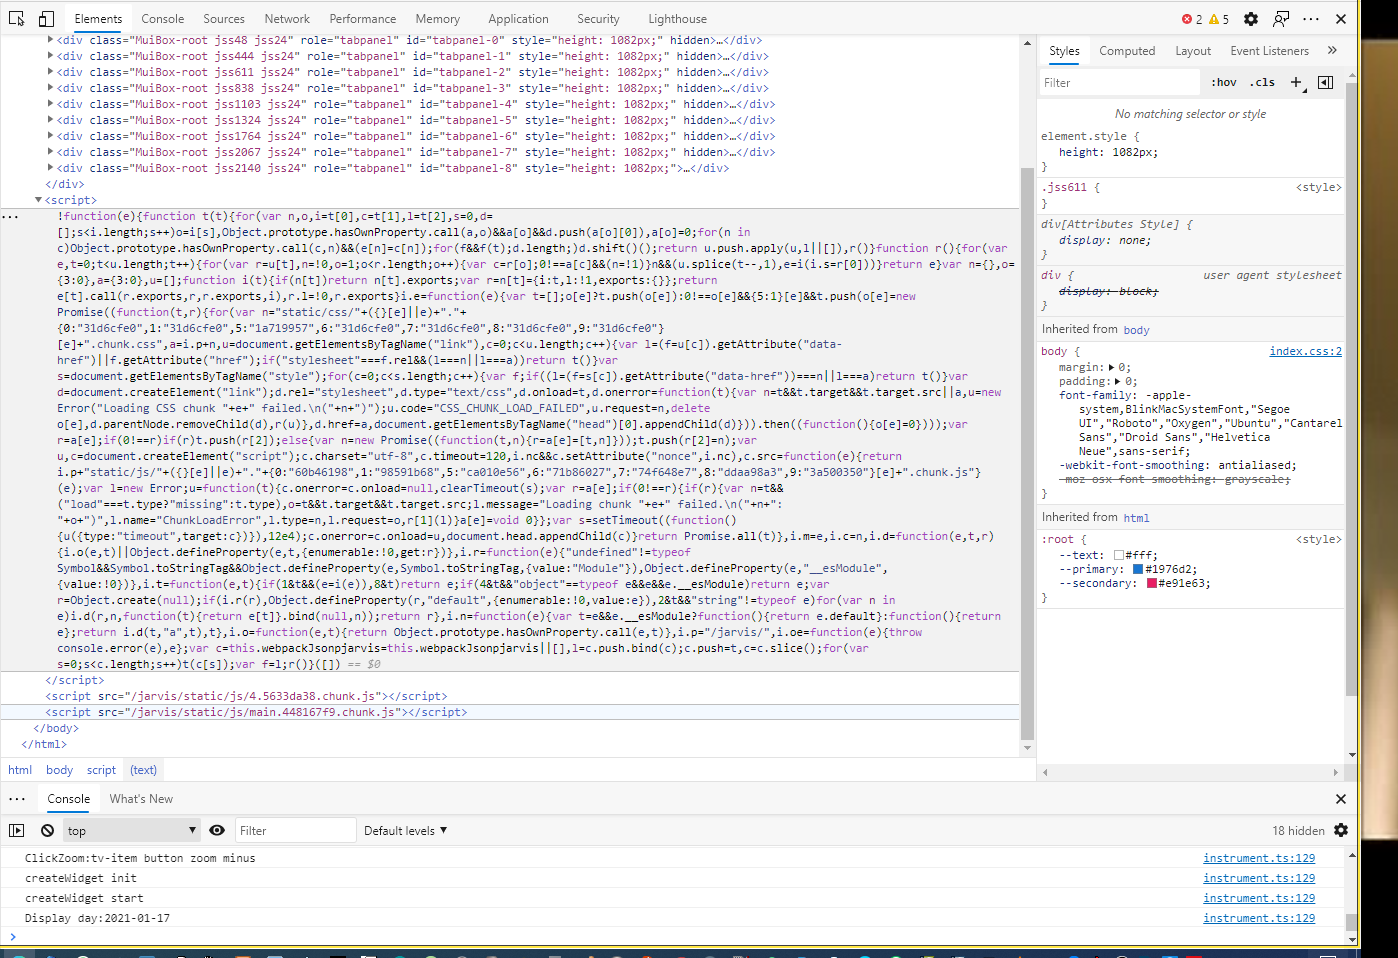Open the Memory panel tab
1398x958 pixels.
tap(438, 19)
